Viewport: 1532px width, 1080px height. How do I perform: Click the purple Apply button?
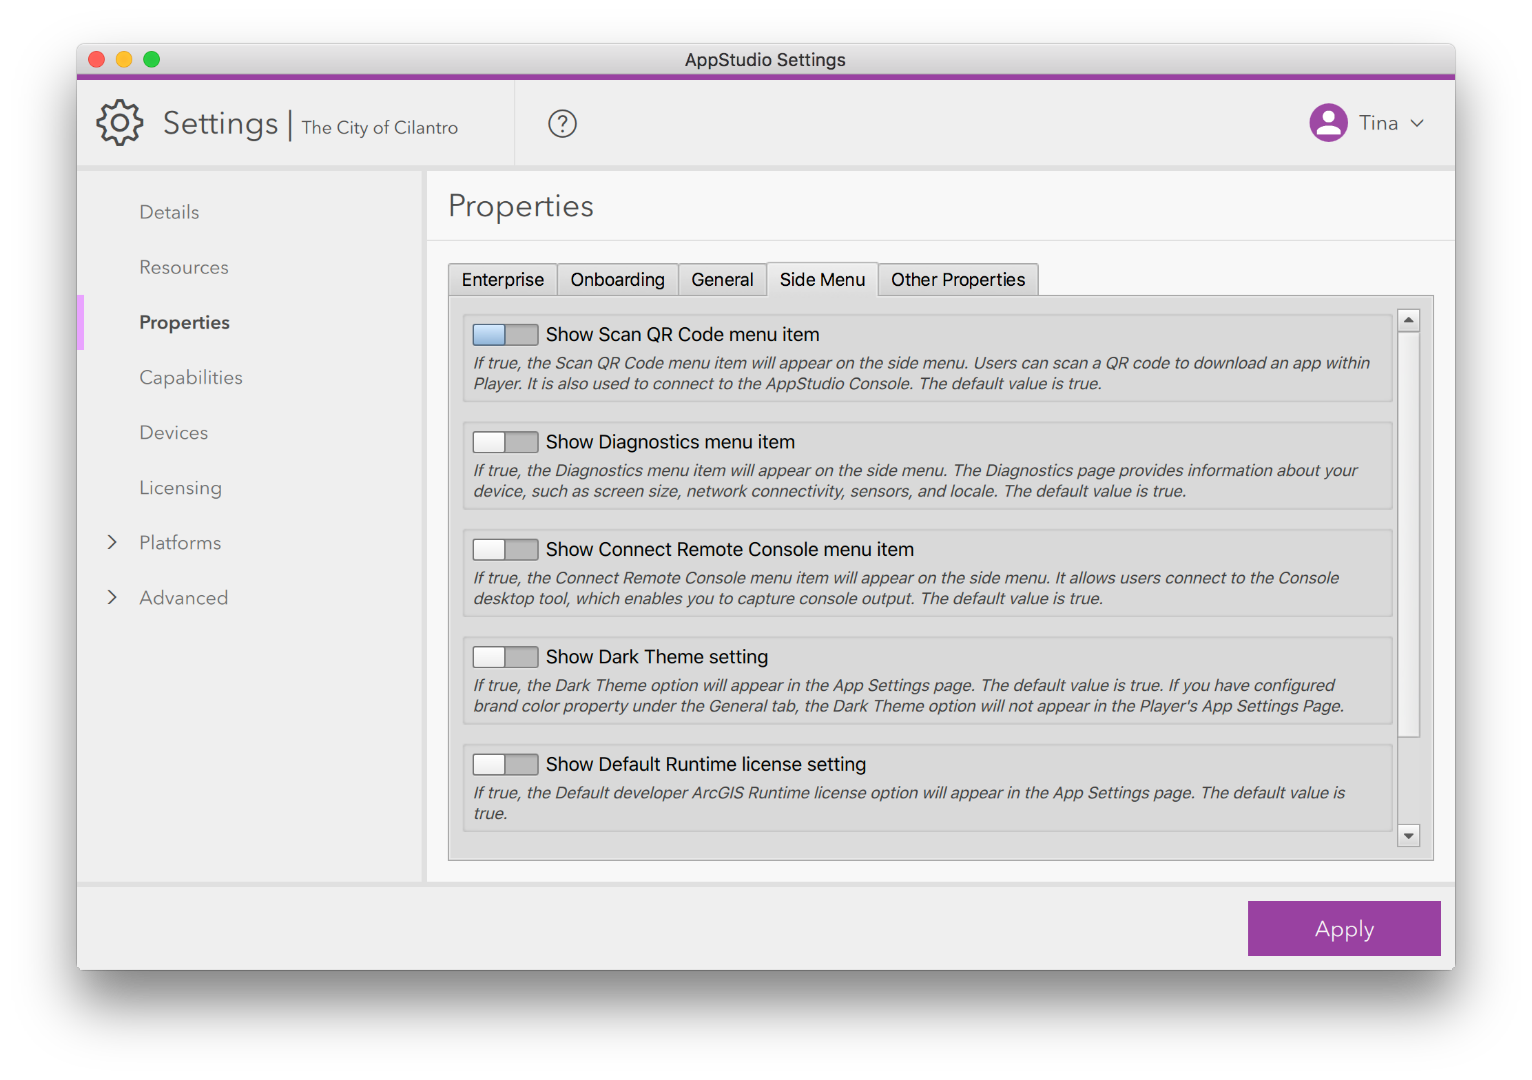click(x=1344, y=929)
